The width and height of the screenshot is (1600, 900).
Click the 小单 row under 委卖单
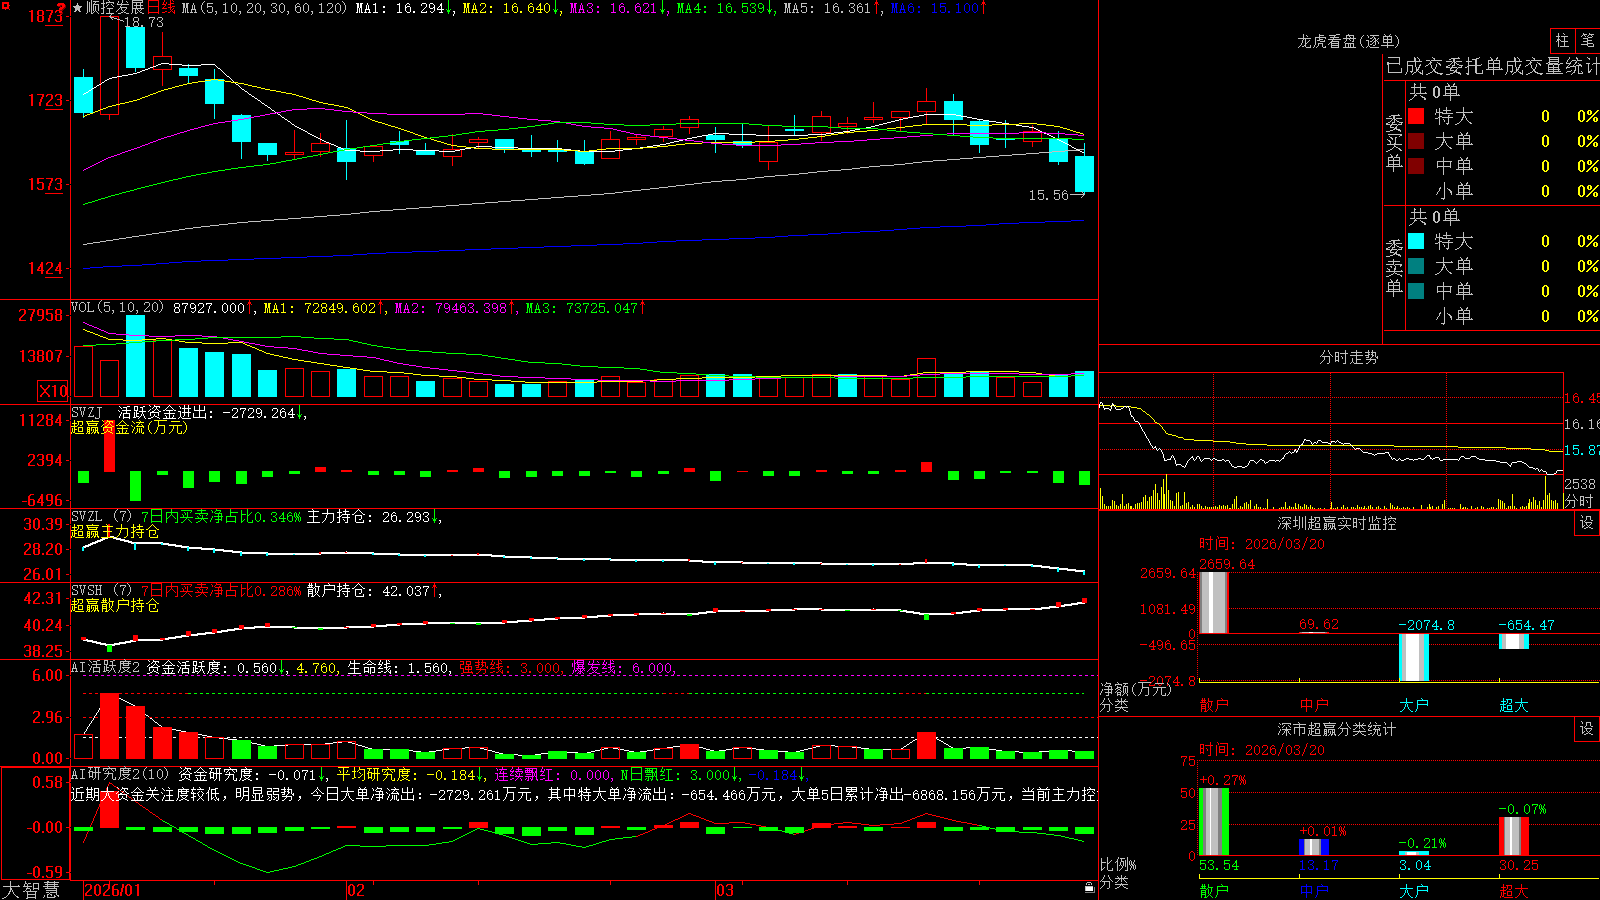point(1503,316)
